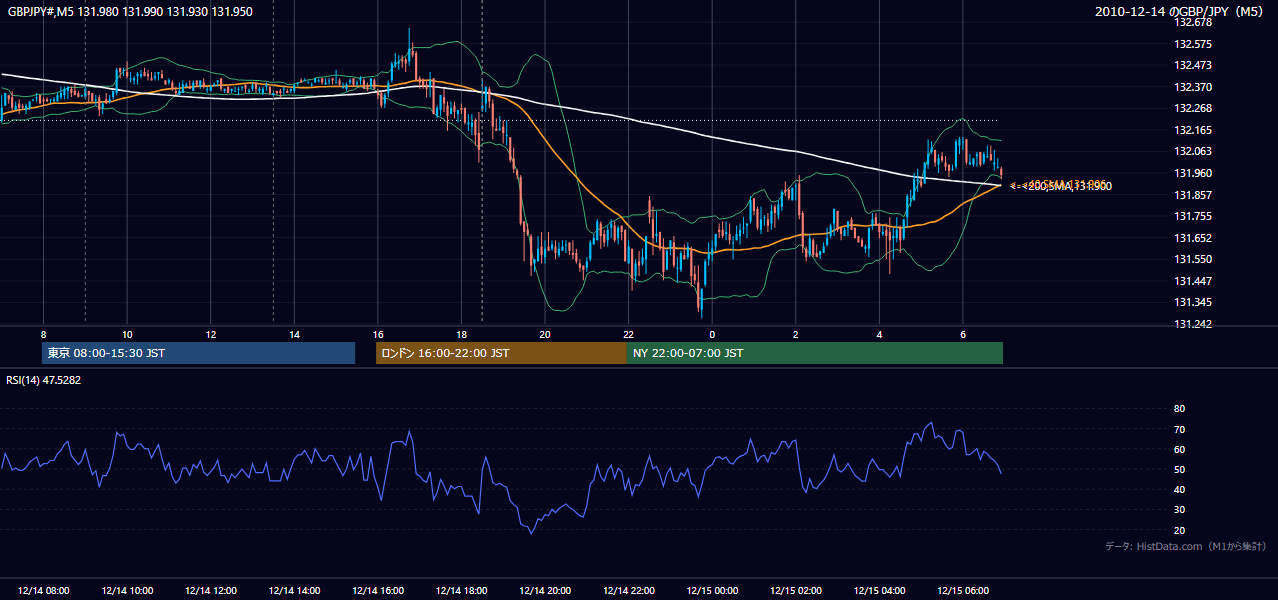Viewport: 1278px width, 600px height.
Task: Click price axis label 132.575
Action: [x=1191, y=44]
